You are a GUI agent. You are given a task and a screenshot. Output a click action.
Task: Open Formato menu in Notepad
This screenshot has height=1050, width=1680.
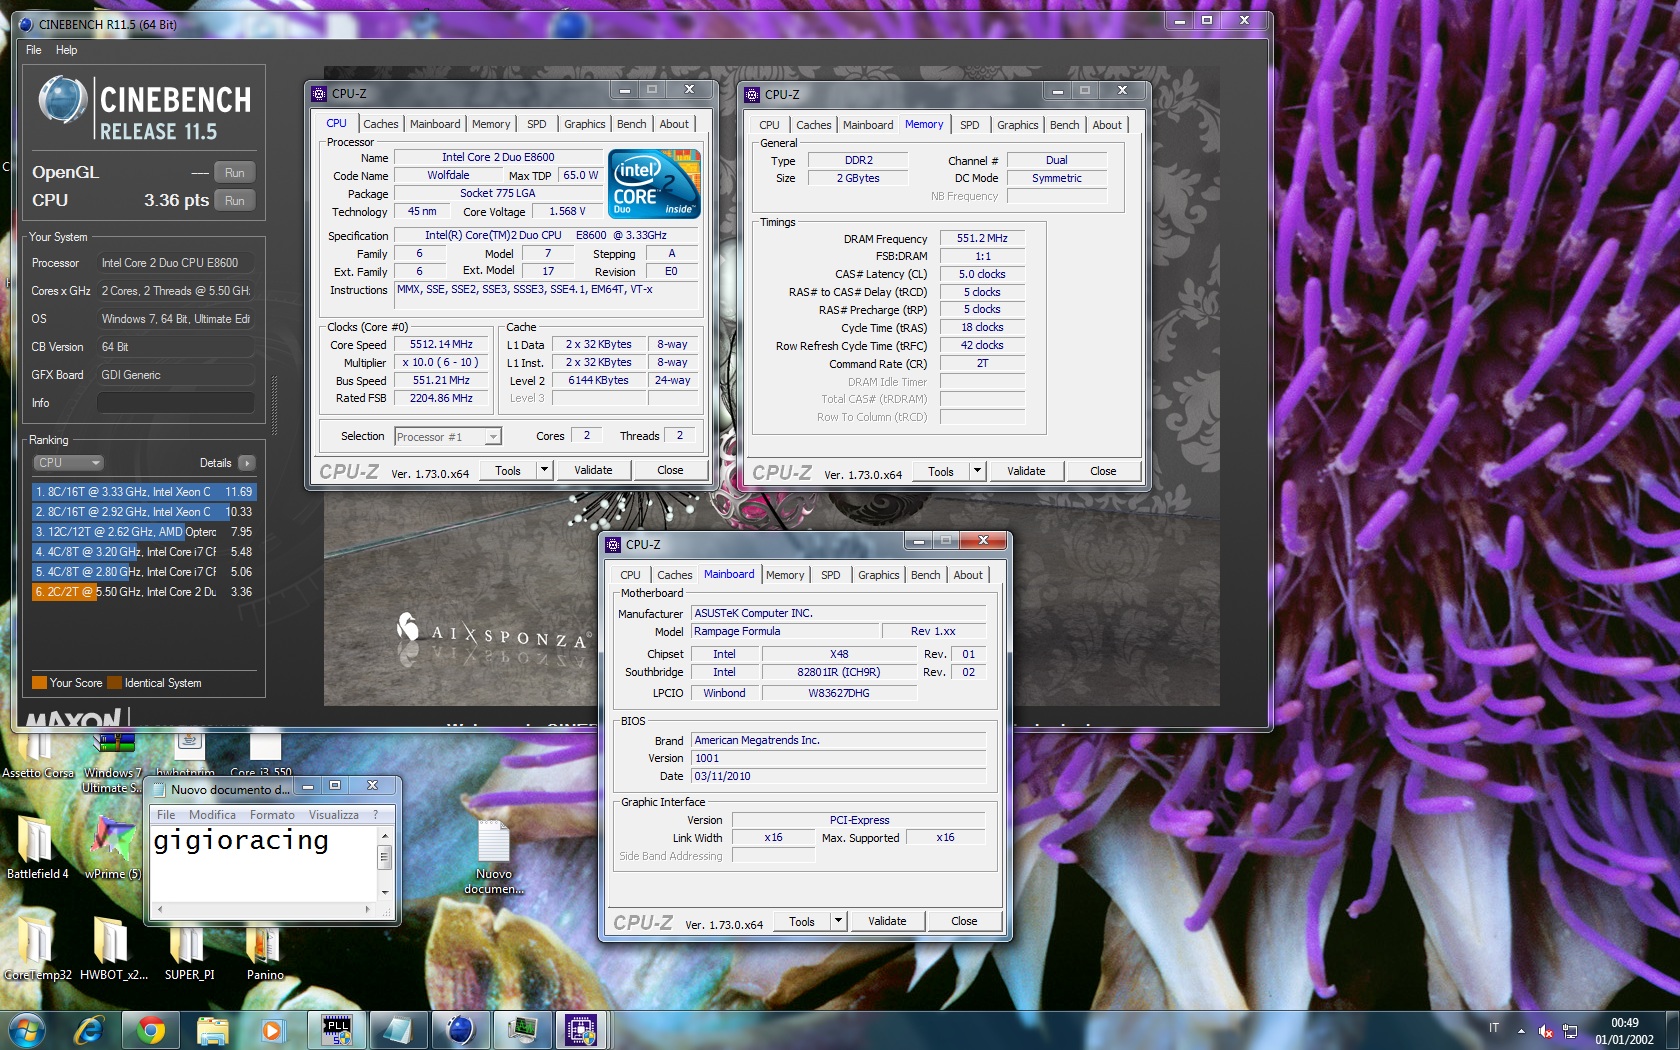coord(272,815)
